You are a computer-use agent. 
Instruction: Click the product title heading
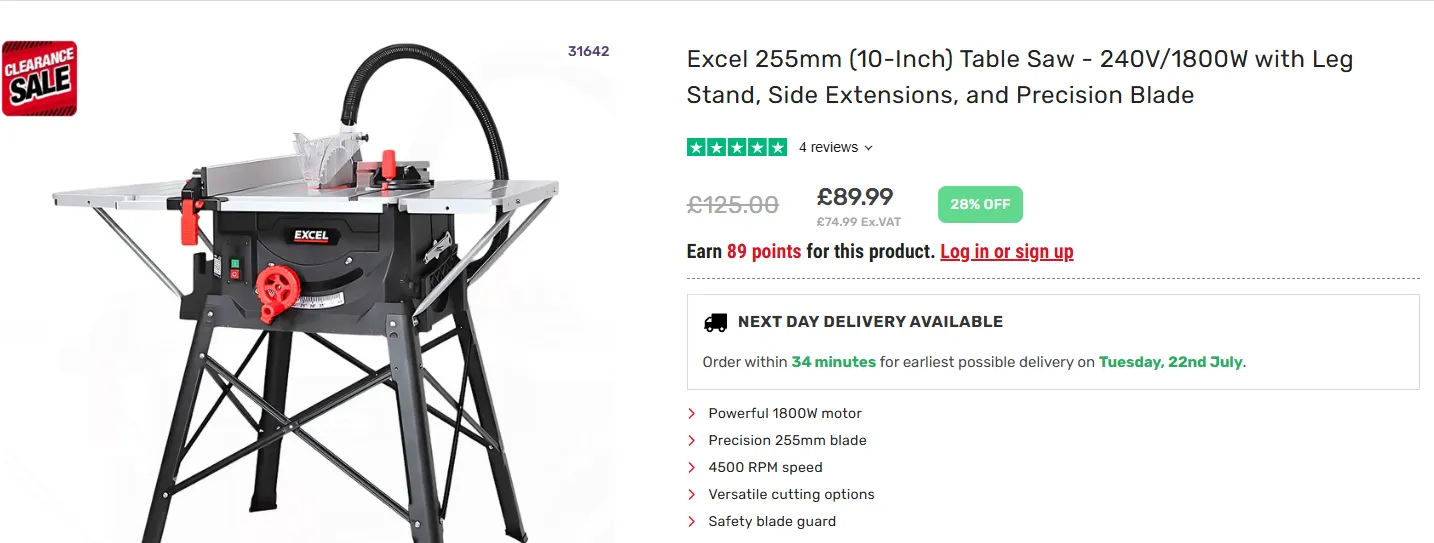tap(1019, 77)
